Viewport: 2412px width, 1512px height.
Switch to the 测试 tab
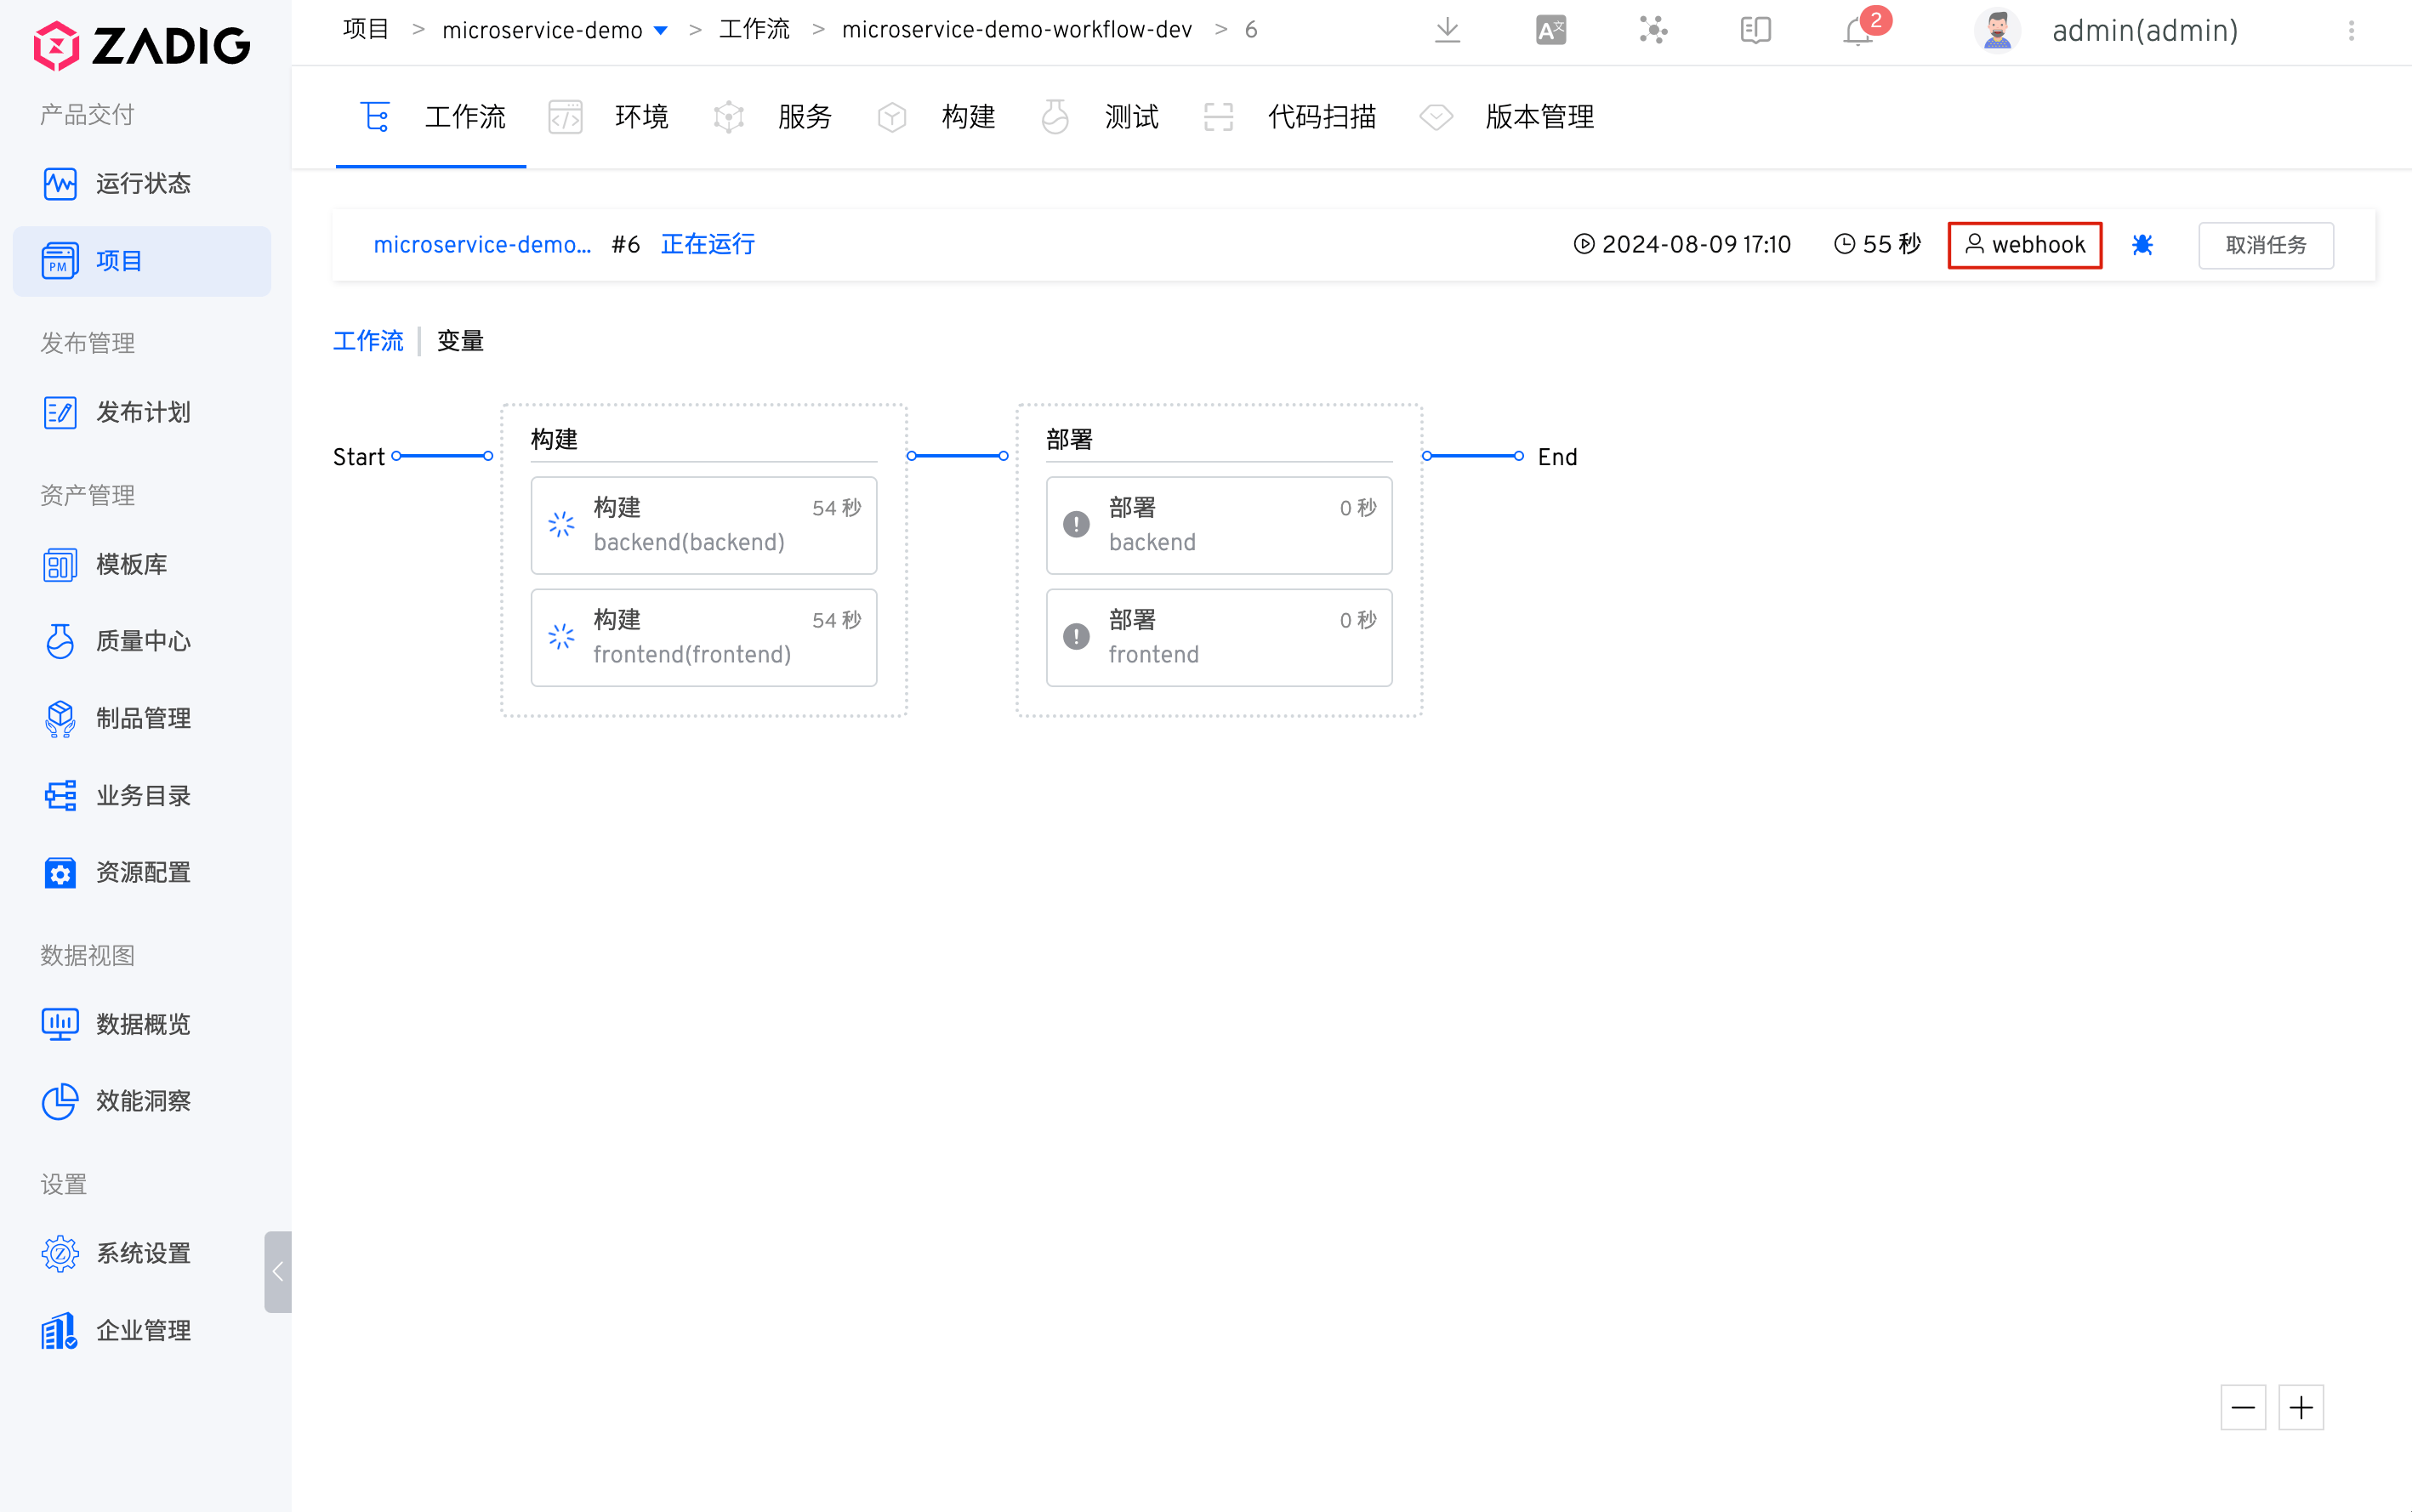1099,117
